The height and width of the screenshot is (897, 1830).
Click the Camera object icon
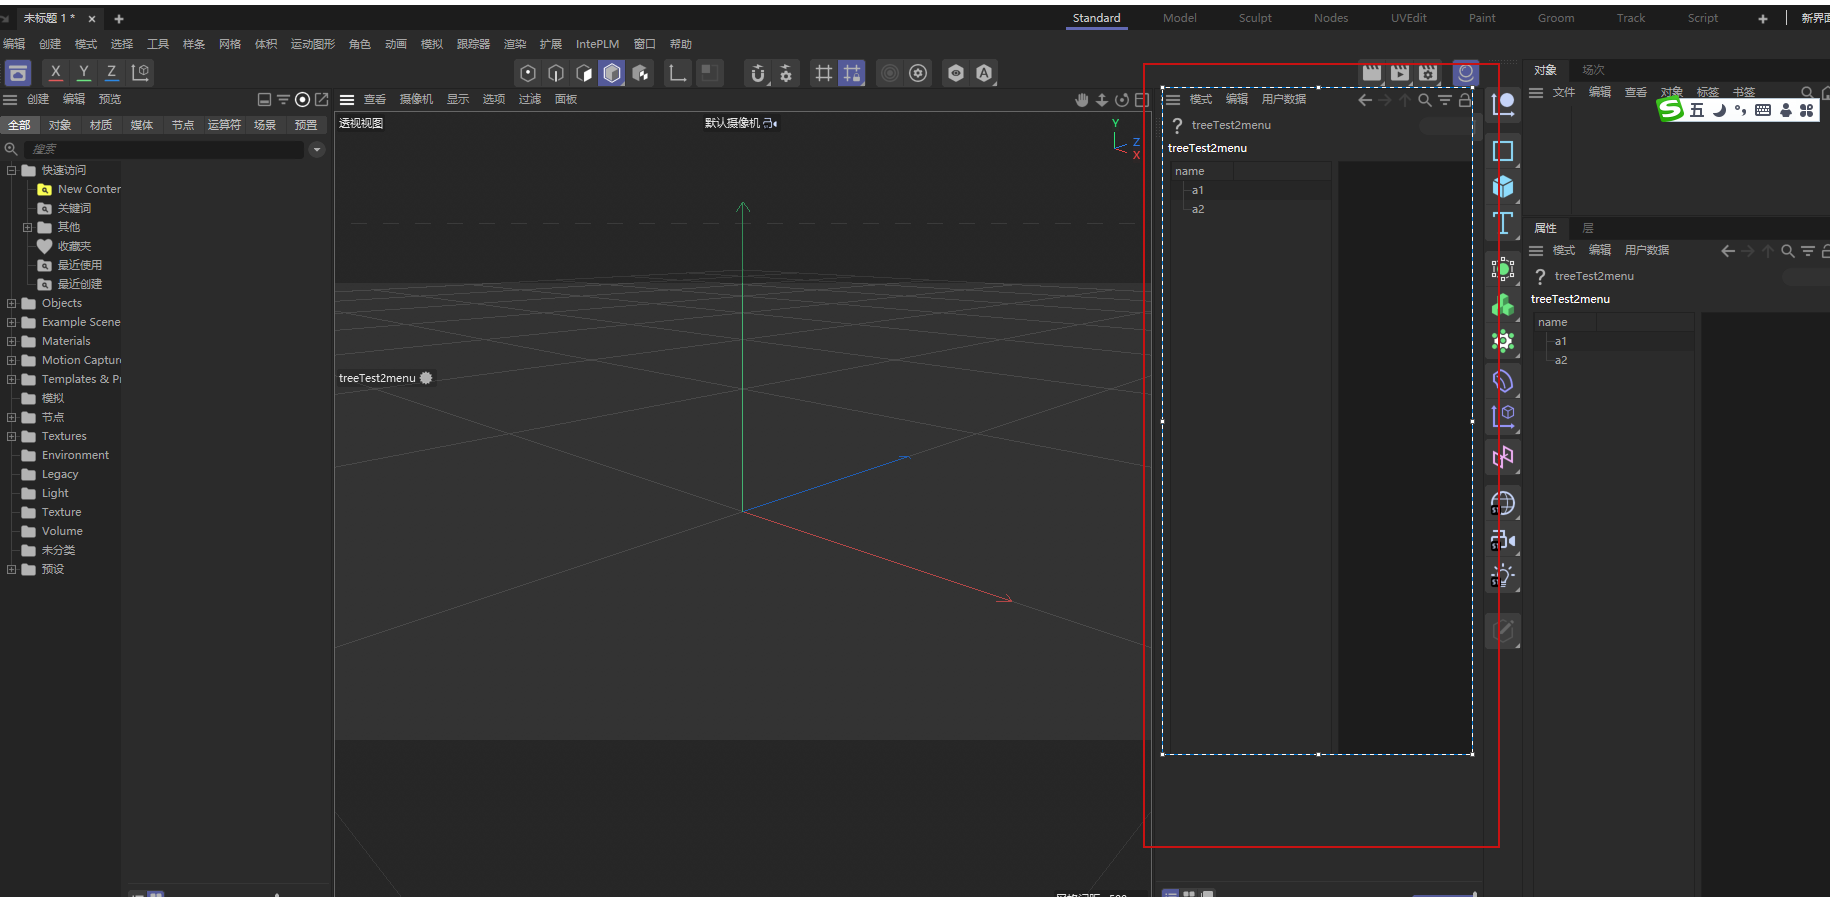(x=1502, y=541)
